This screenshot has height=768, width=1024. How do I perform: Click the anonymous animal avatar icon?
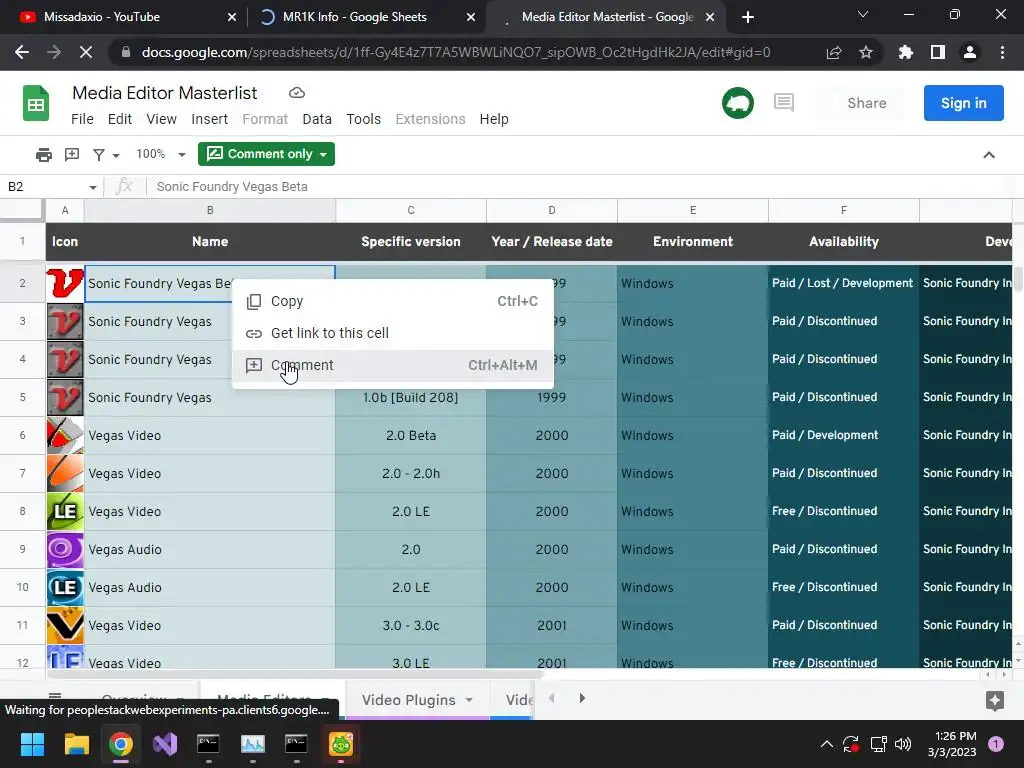coord(738,103)
